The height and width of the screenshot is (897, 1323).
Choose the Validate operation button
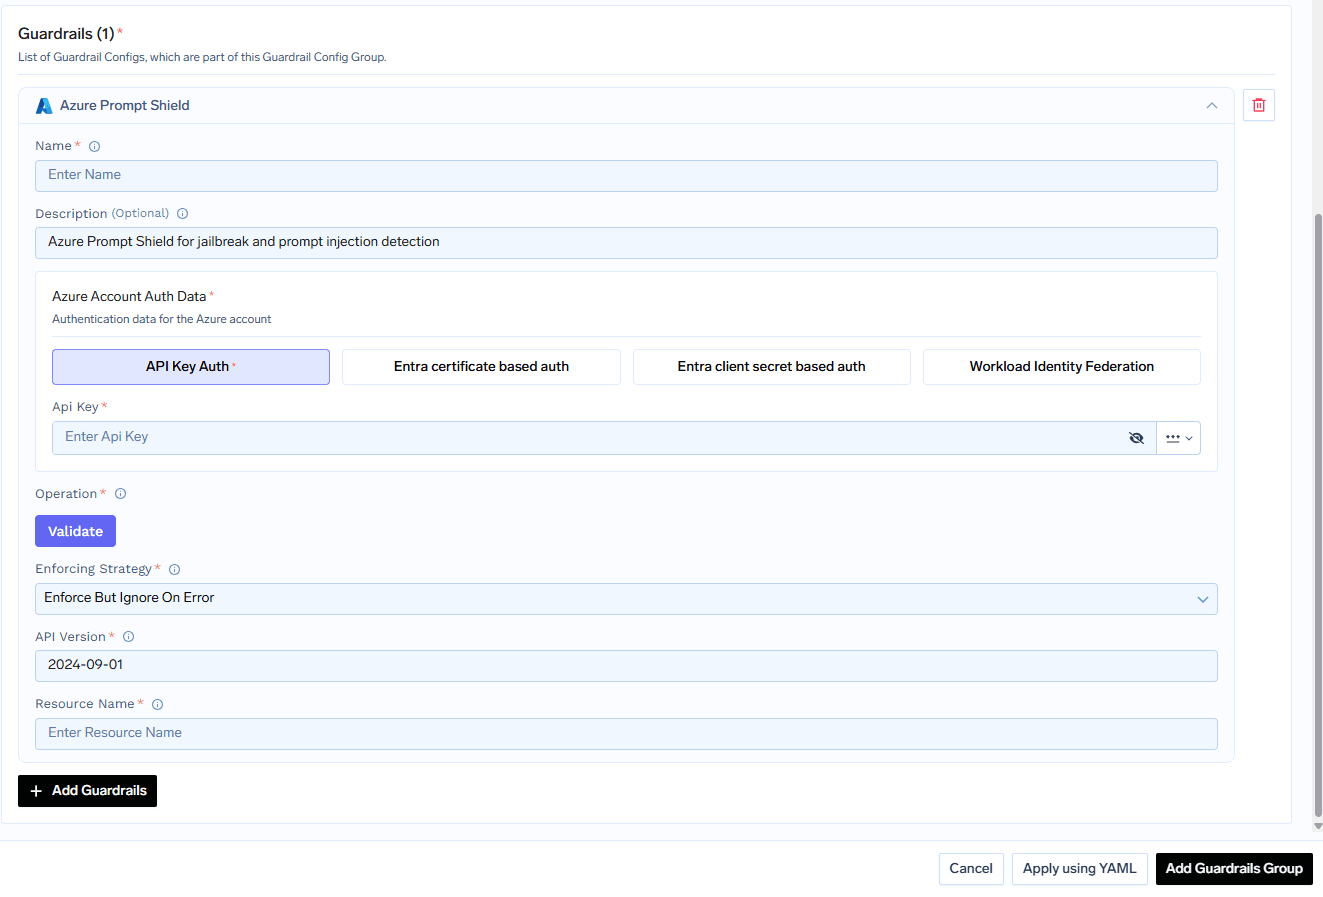pyautogui.click(x=75, y=531)
